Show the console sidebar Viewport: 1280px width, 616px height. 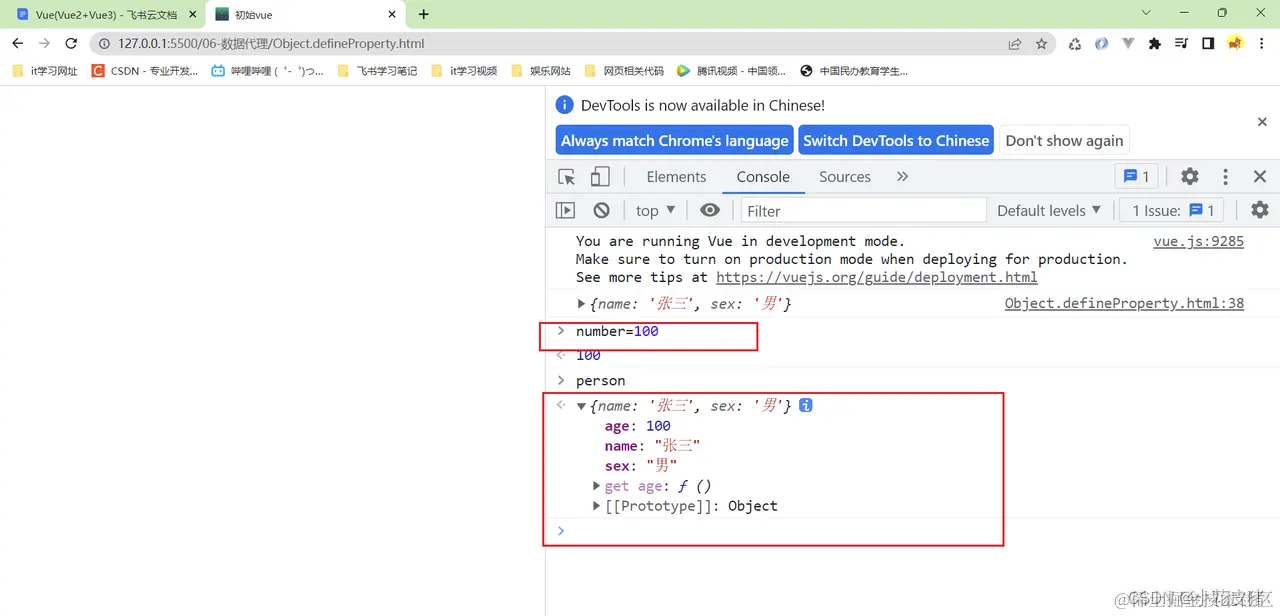click(566, 210)
